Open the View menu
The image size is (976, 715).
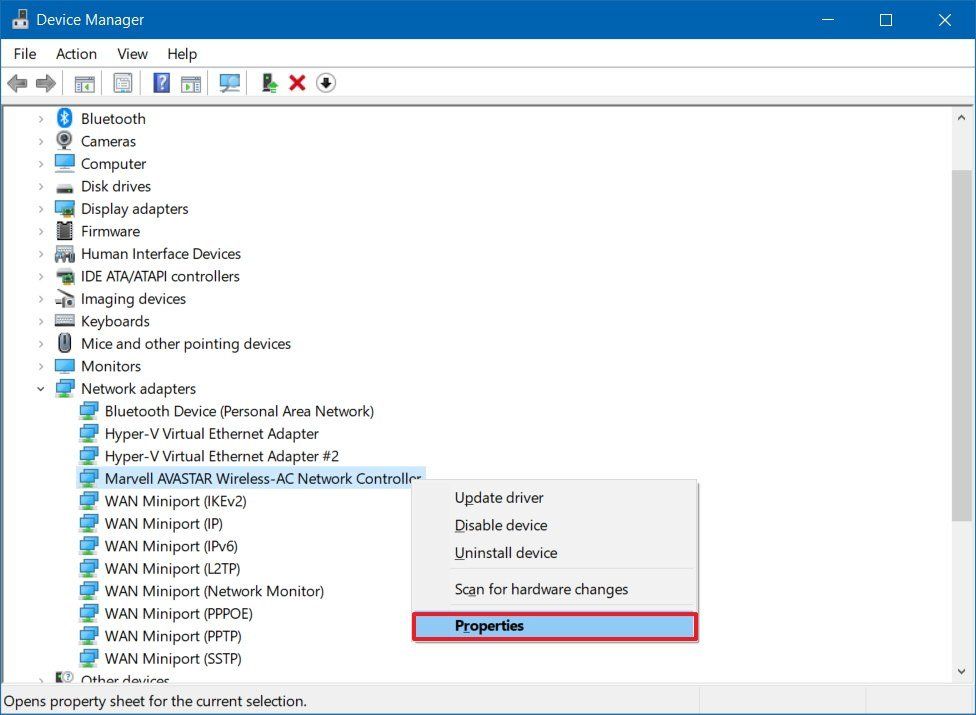[133, 54]
